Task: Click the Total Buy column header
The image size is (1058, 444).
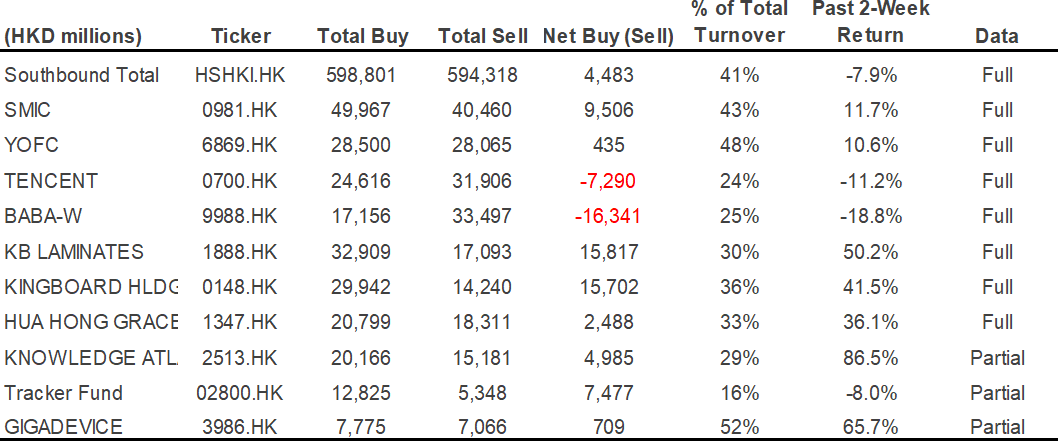Action: [x=363, y=36]
